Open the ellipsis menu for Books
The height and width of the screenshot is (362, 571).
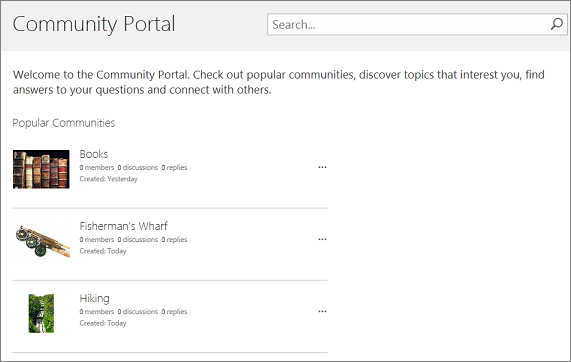point(322,167)
